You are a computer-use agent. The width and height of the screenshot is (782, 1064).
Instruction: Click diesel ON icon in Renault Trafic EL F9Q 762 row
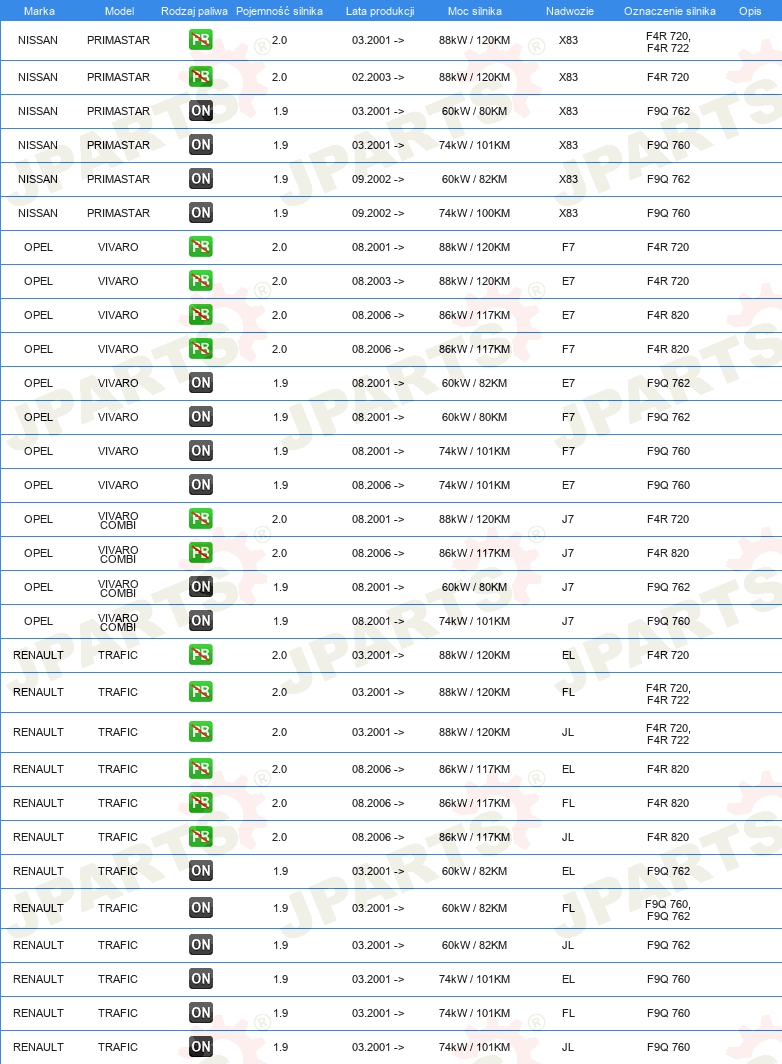point(200,870)
